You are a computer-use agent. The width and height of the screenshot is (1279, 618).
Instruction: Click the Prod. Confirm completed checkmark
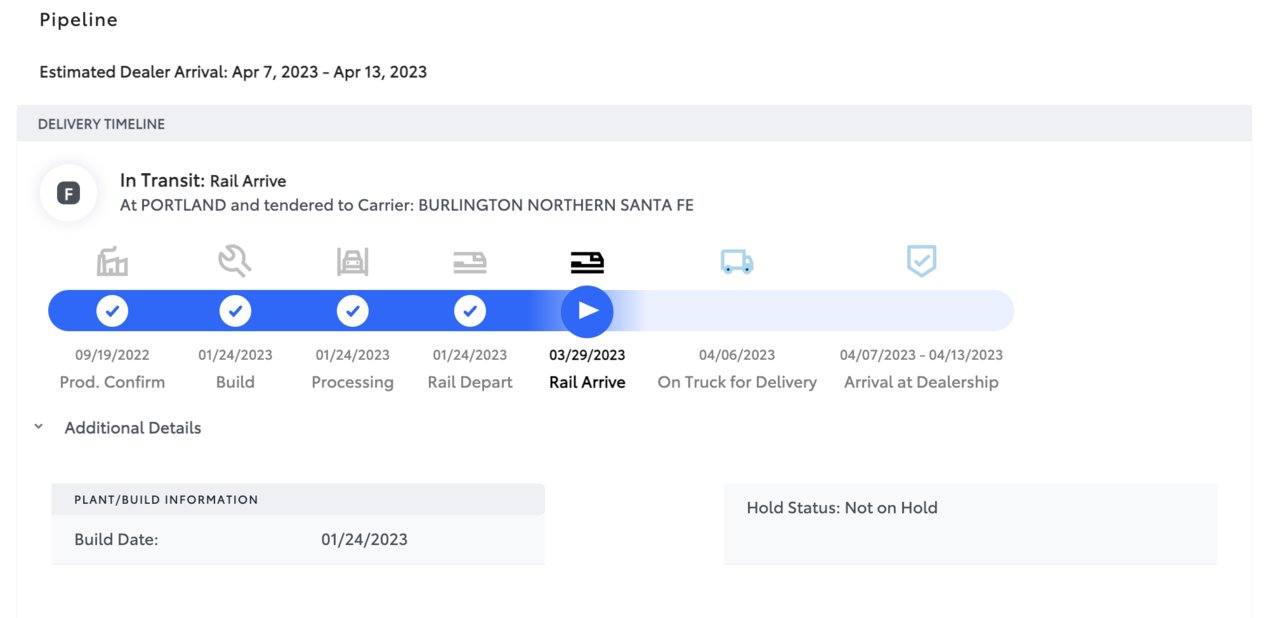tap(112, 311)
